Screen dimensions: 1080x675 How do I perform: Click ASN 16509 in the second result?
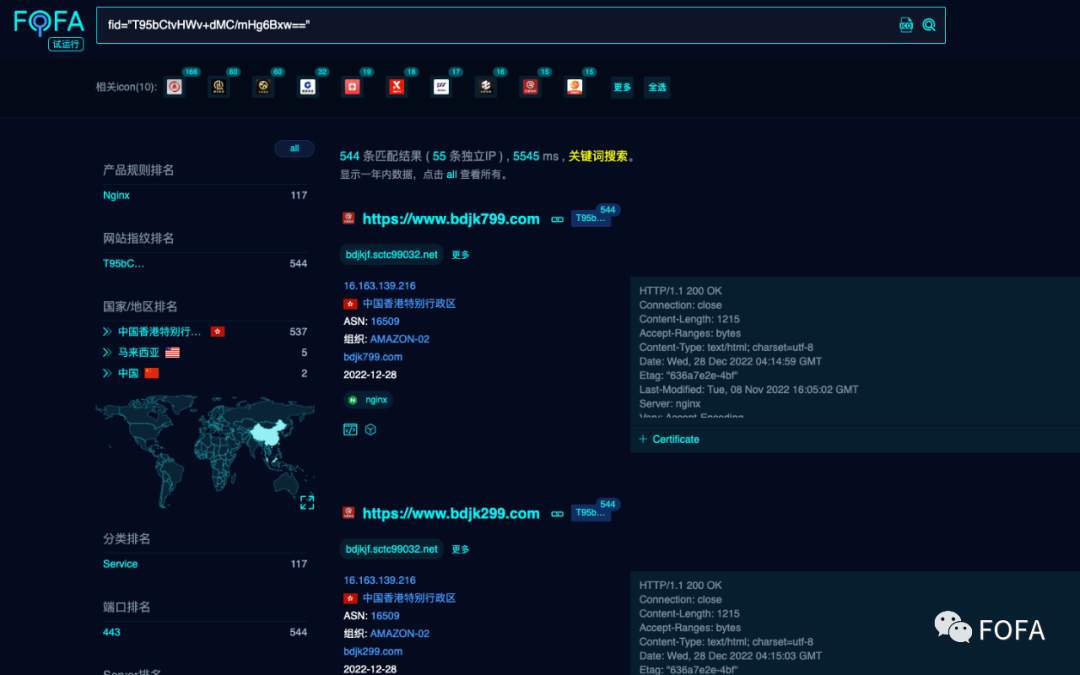pyautogui.click(x=385, y=616)
